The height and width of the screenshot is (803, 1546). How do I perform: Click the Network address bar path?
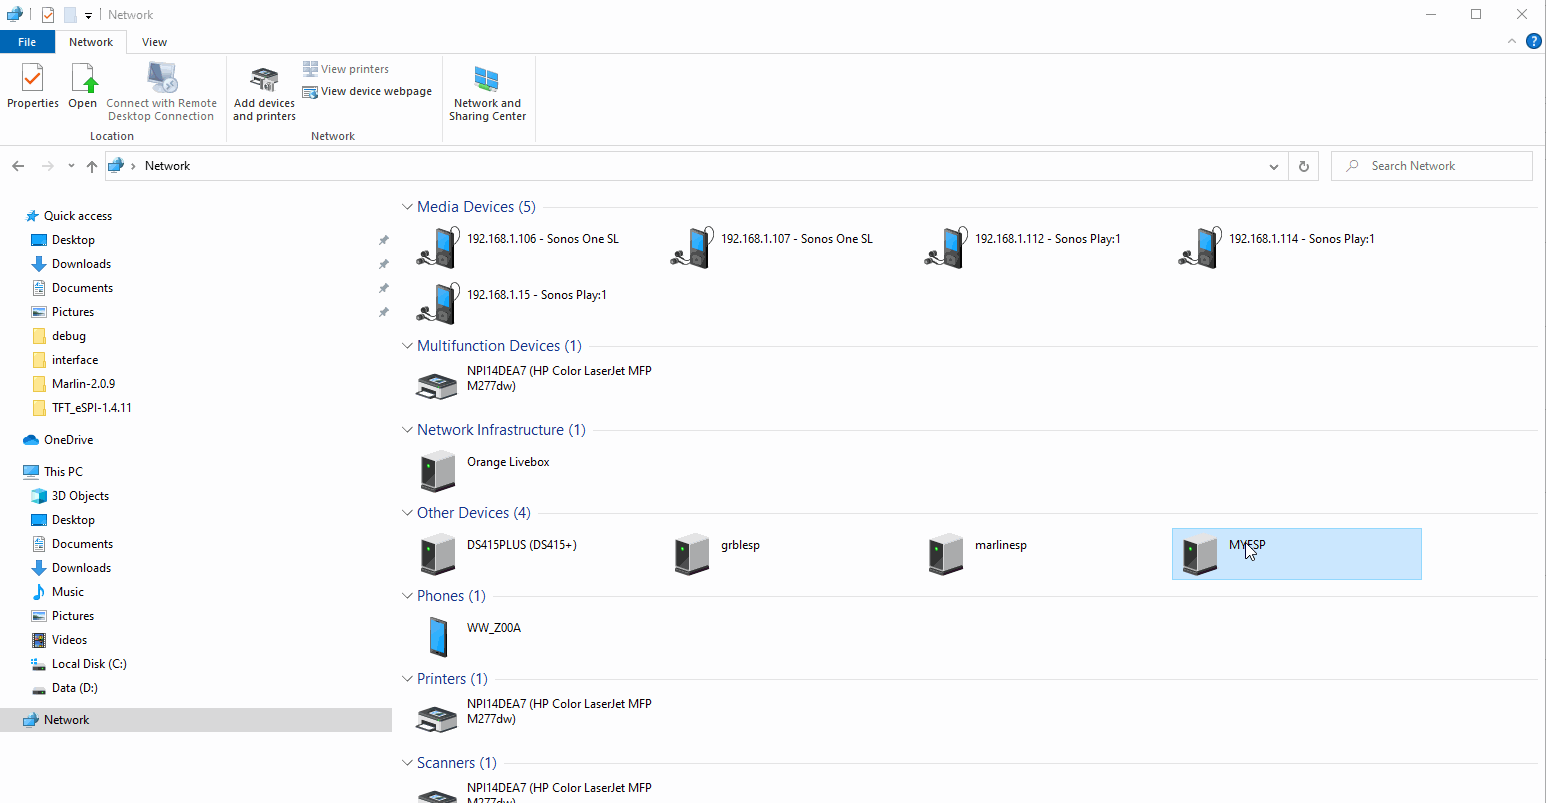pos(167,166)
